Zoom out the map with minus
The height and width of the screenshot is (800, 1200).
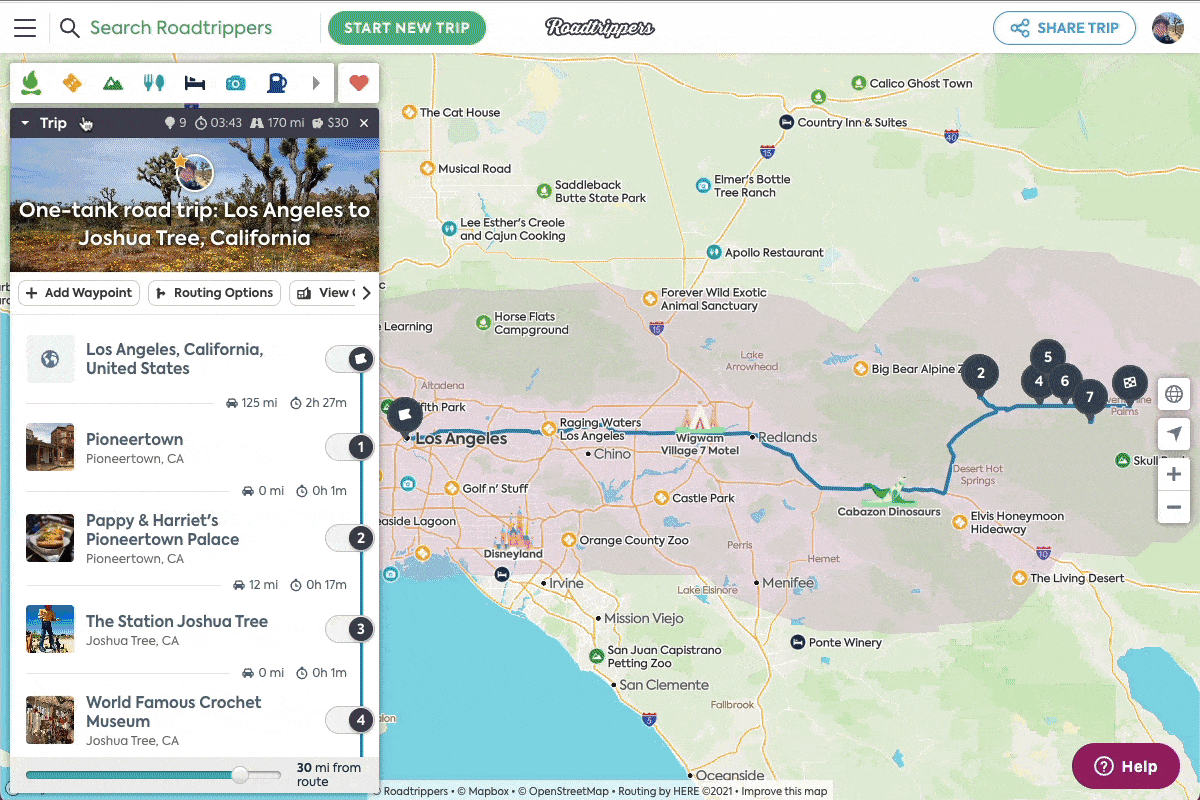pyautogui.click(x=1174, y=507)
